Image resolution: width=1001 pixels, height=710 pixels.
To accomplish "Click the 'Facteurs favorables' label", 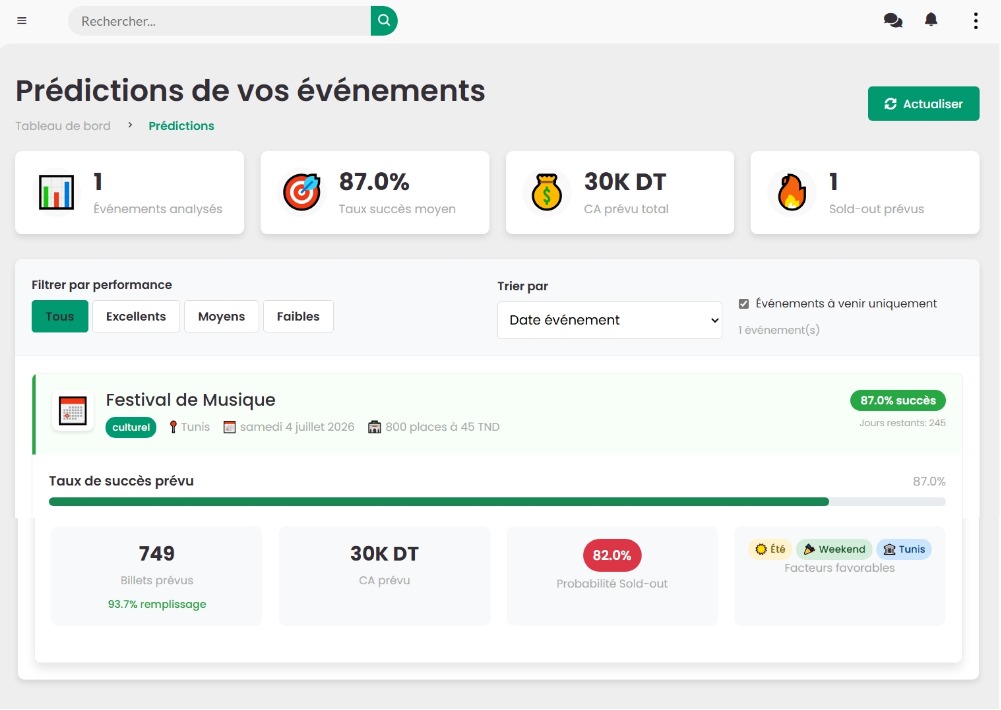I will tap(839, 568).
